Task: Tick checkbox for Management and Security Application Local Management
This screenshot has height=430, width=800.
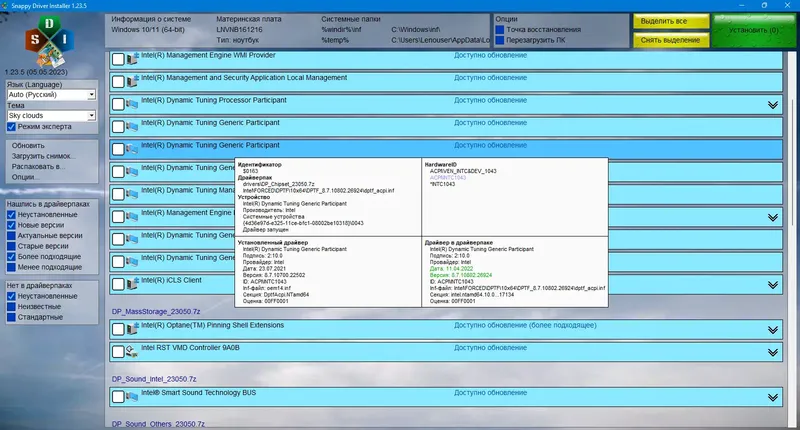Action: [118, 82]
